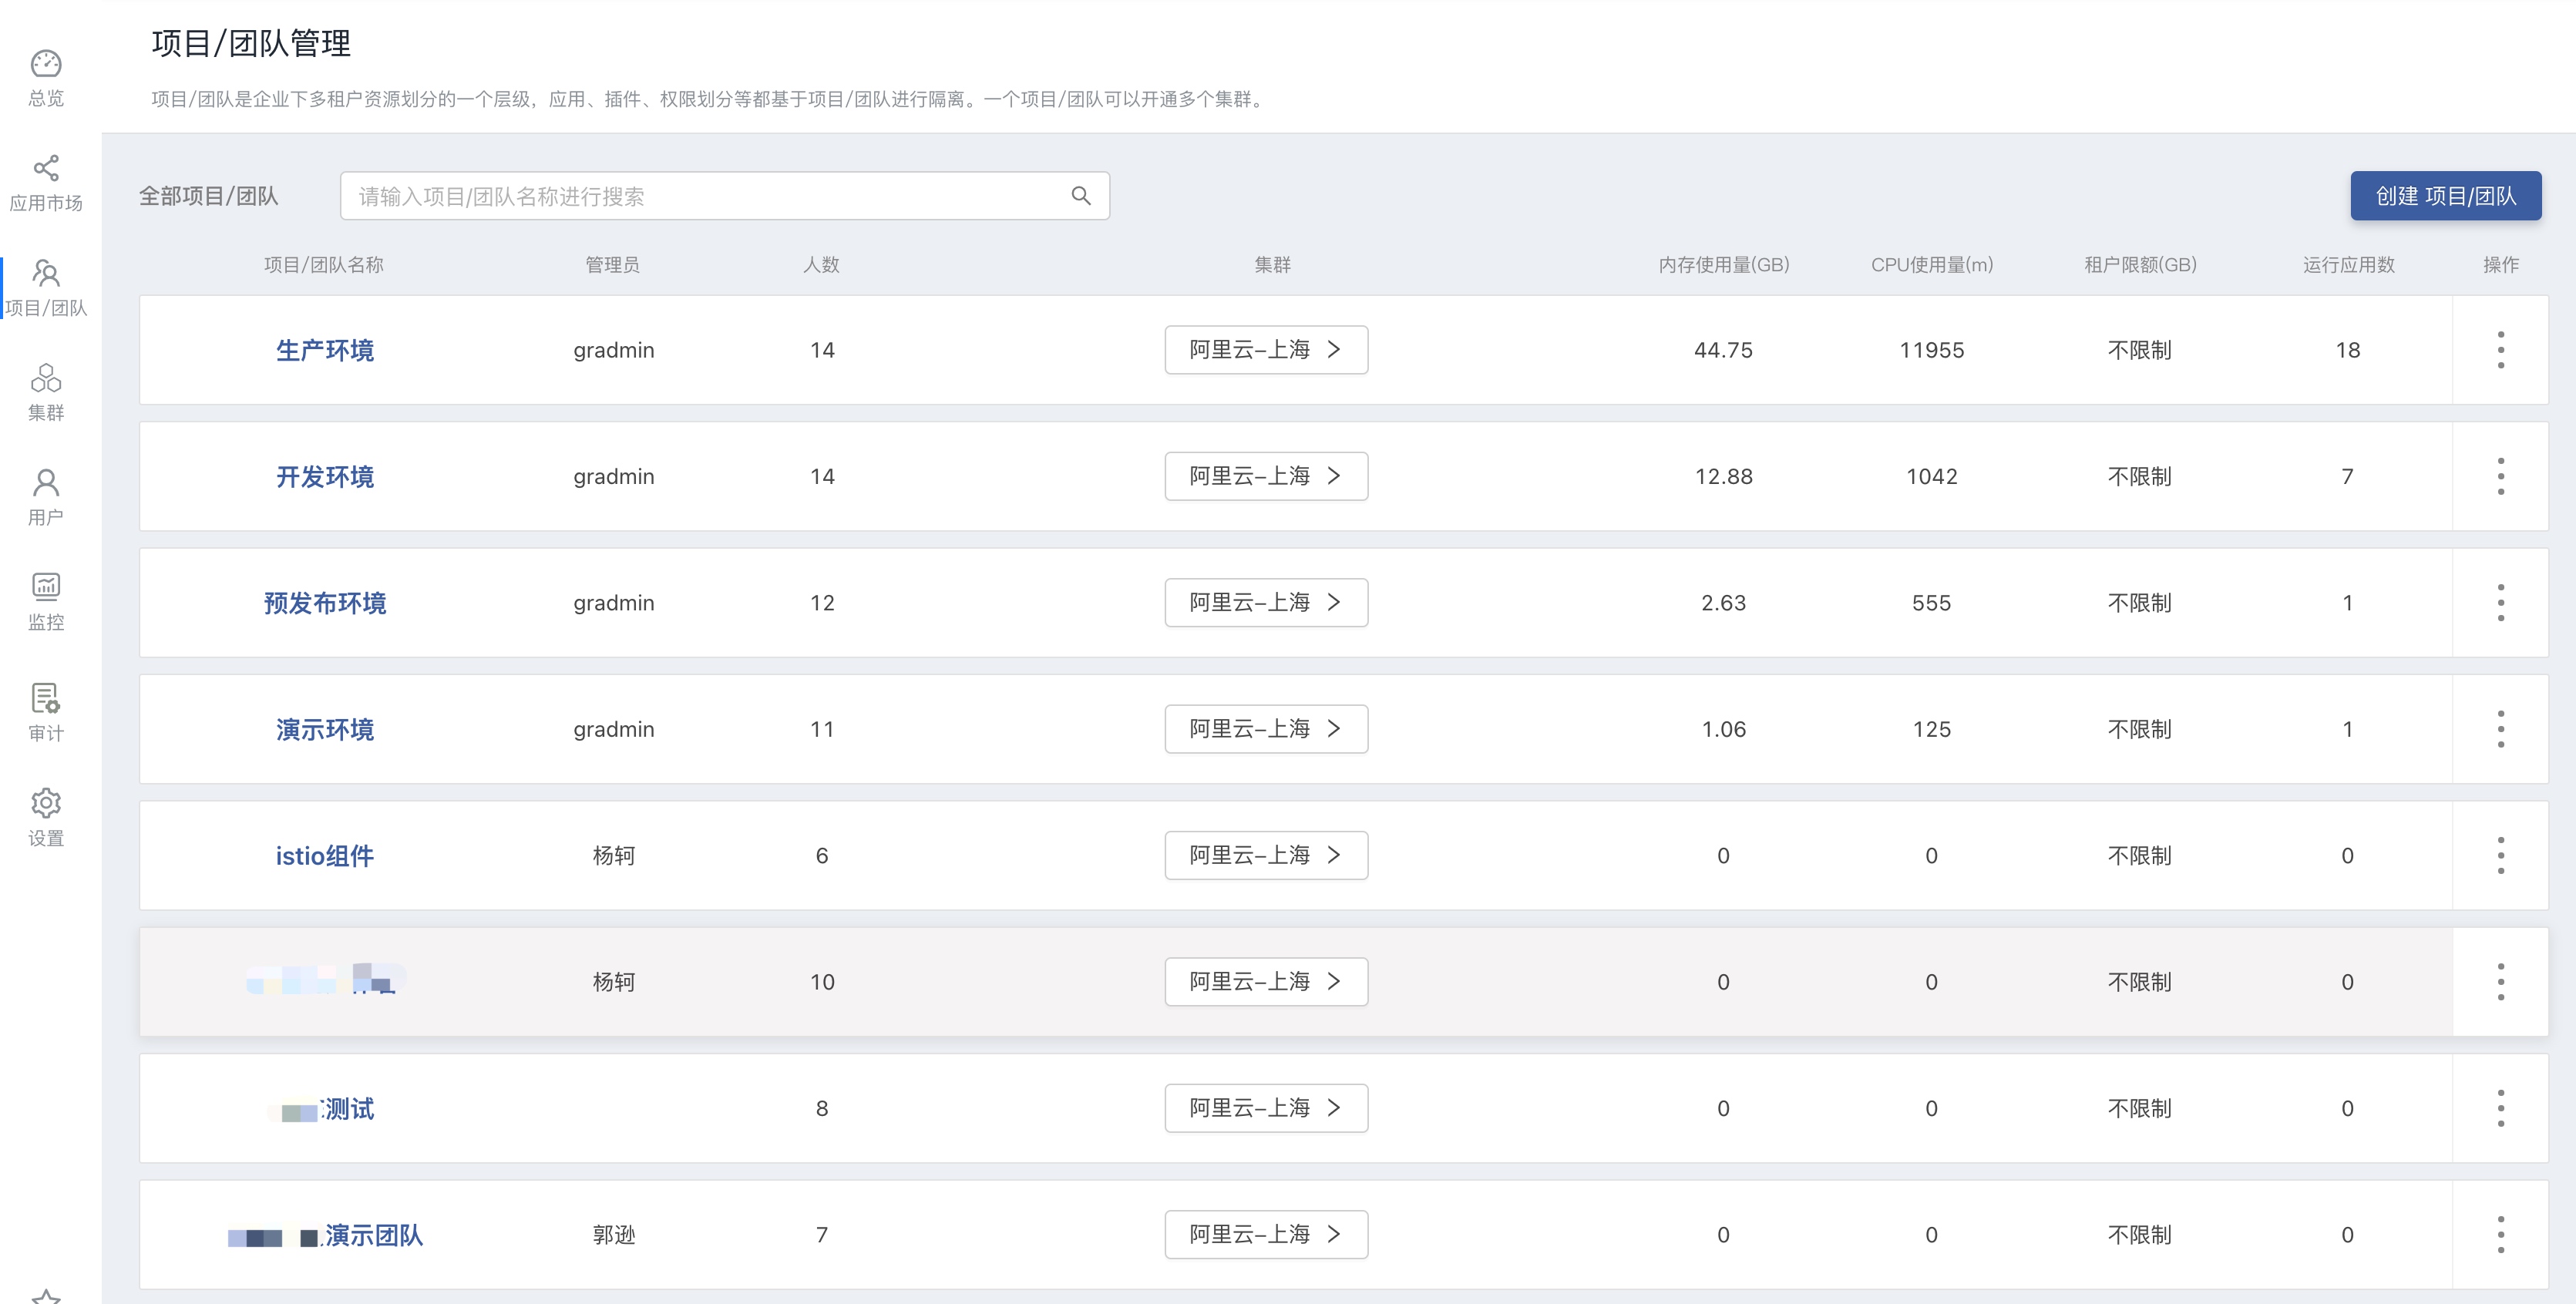Image resolution: width=2576 pixels, height=1304 pixels.
Task: Click CPU value 555
Action: click(x=1932, y=603)
